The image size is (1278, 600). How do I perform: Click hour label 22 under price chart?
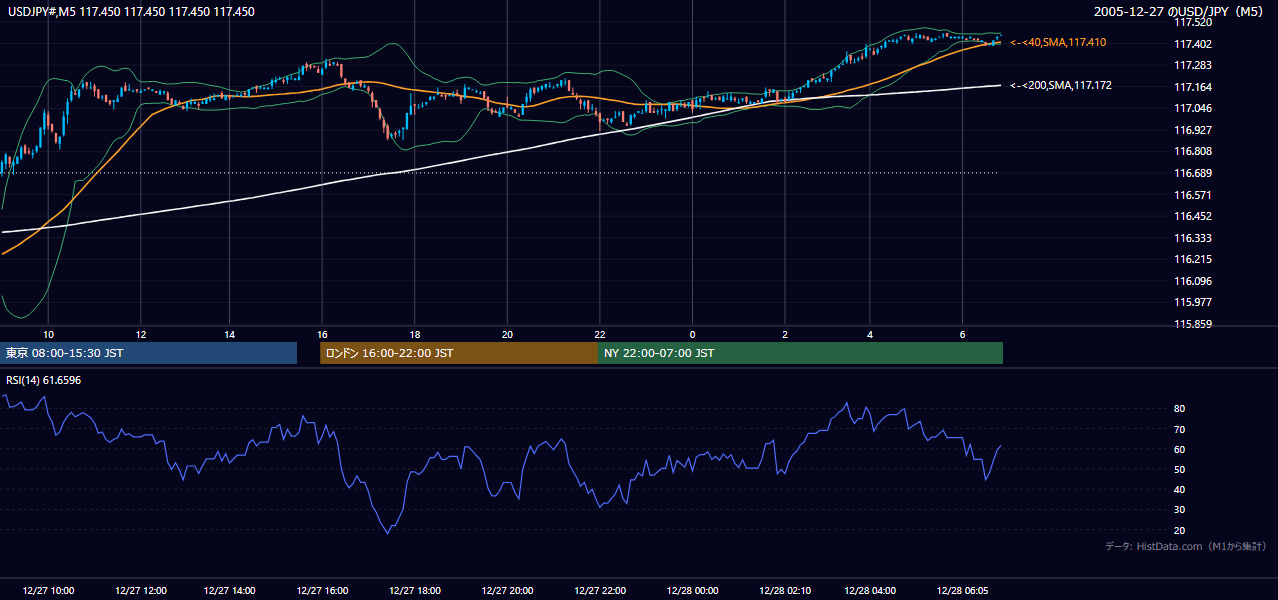pyautogui.click(x=599, y=334)
